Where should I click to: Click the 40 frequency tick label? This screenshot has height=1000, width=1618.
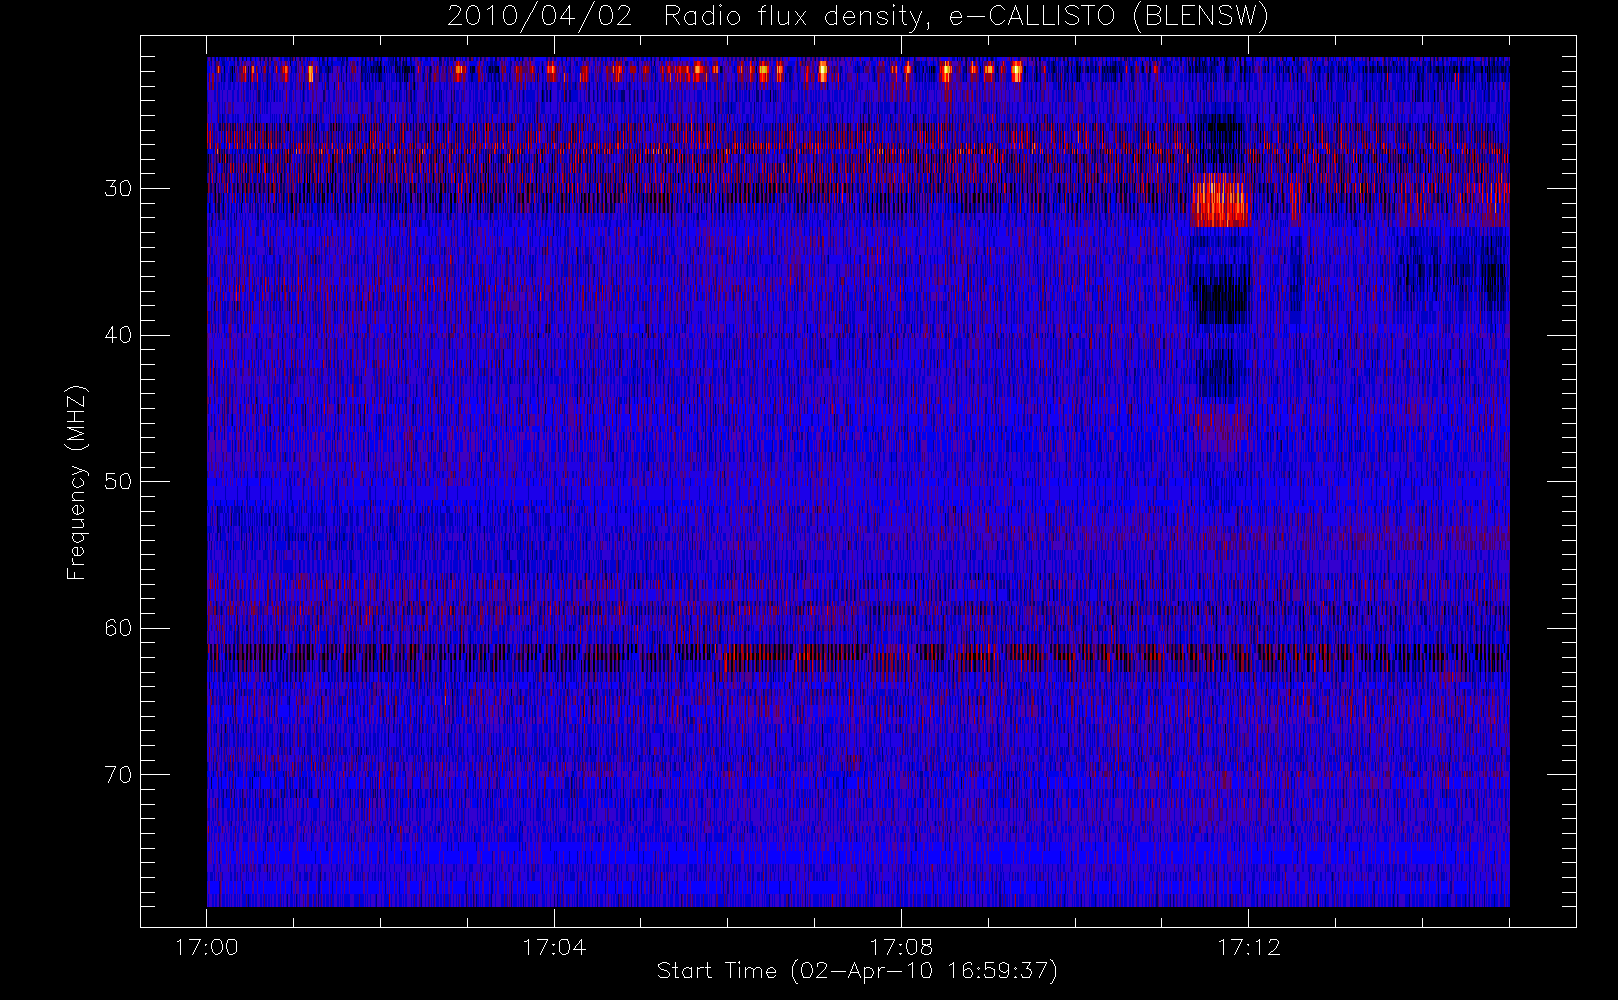point(118,335)
